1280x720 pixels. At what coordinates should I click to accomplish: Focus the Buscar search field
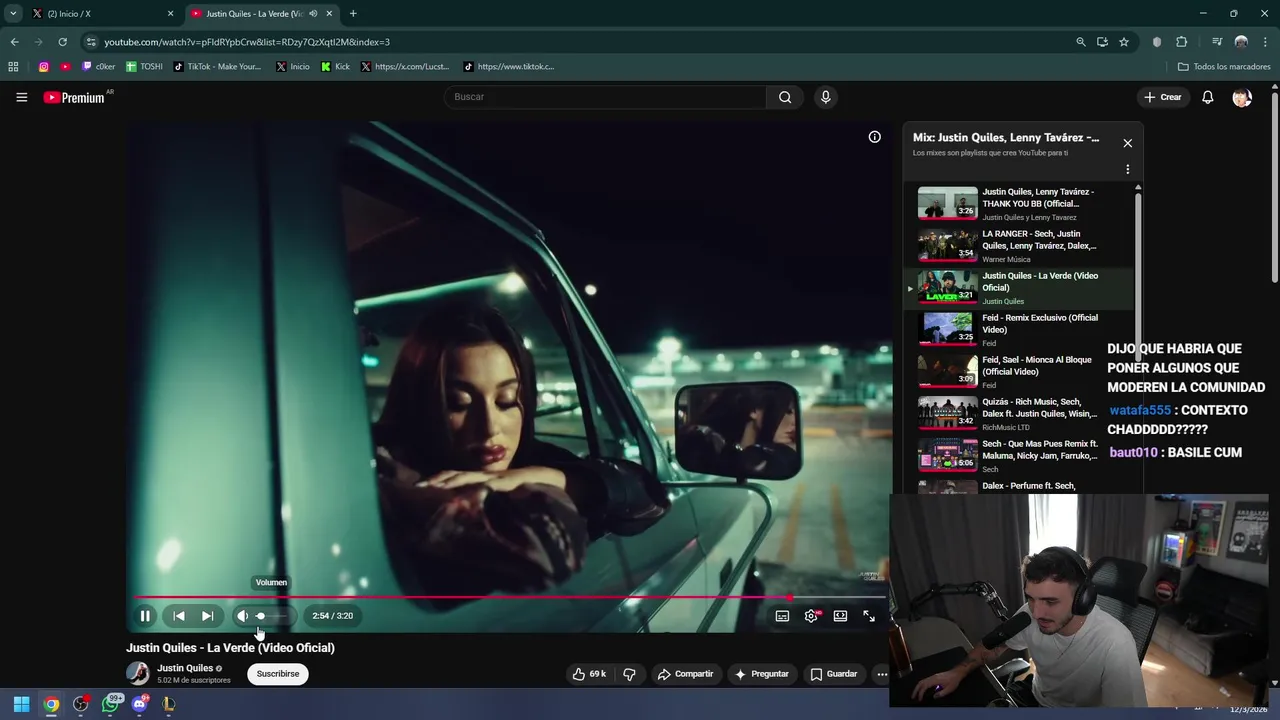click(605, 97)
